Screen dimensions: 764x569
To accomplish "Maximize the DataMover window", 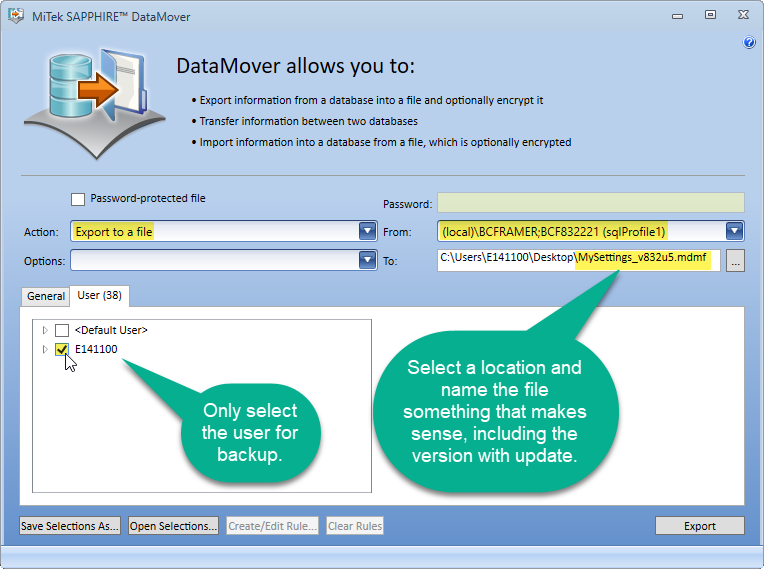I will 710,15.
